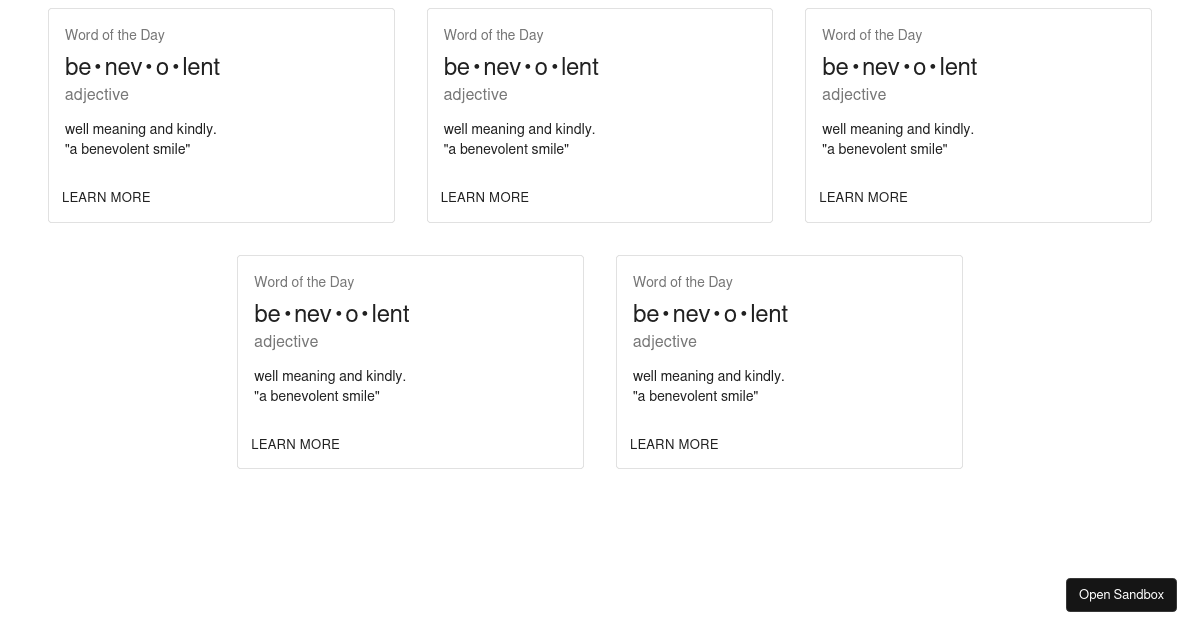Viewport: 1200px width, 630px height.
Task: Click 'Word of the Day' label in top-left card
Action: pos(115,35)
